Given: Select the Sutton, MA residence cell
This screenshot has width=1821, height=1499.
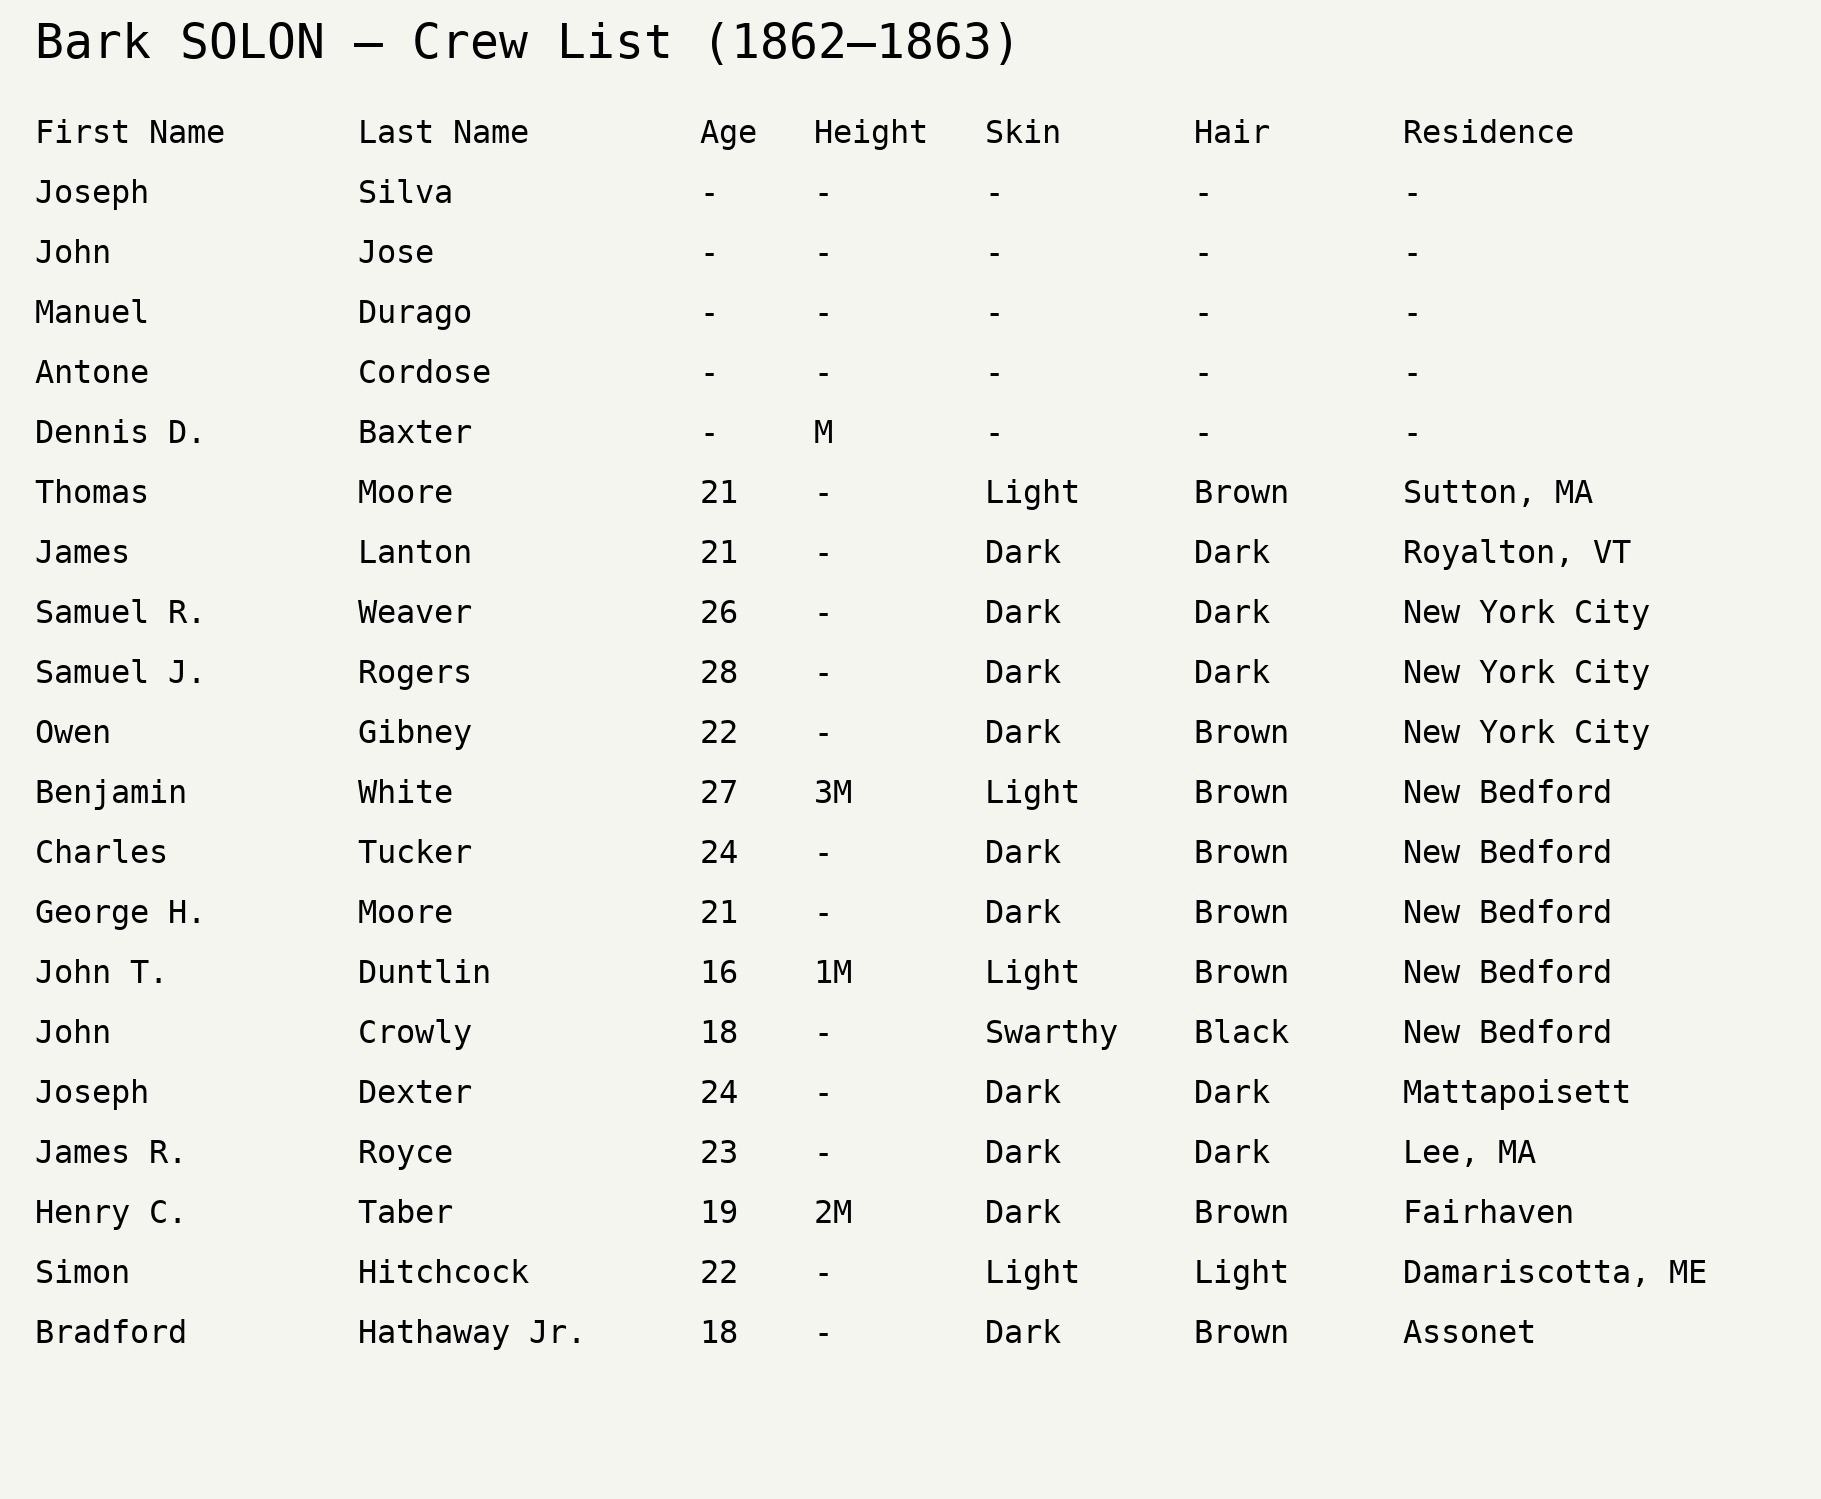Looking at the screenshot, I should pyautogui.click(x=1497, y=492).
